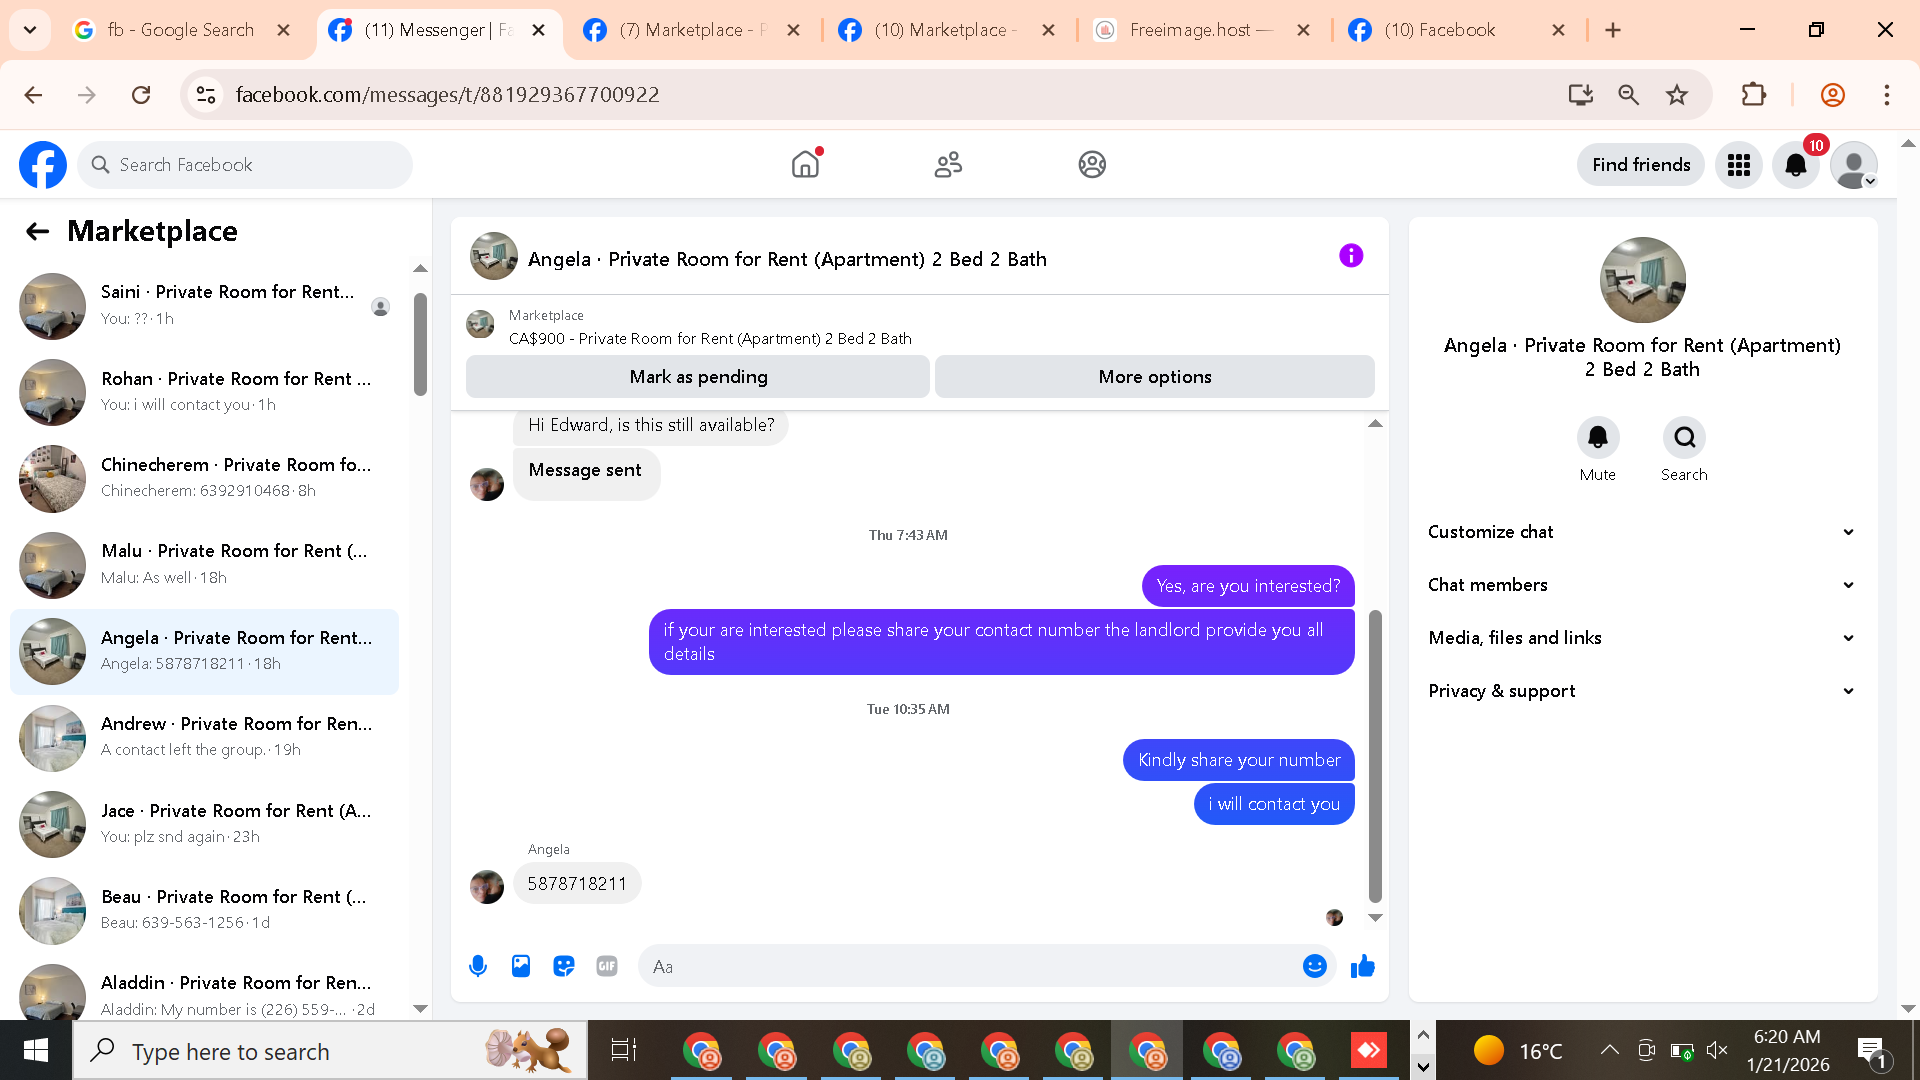Mute this Angela conversation

(1598, 438)
